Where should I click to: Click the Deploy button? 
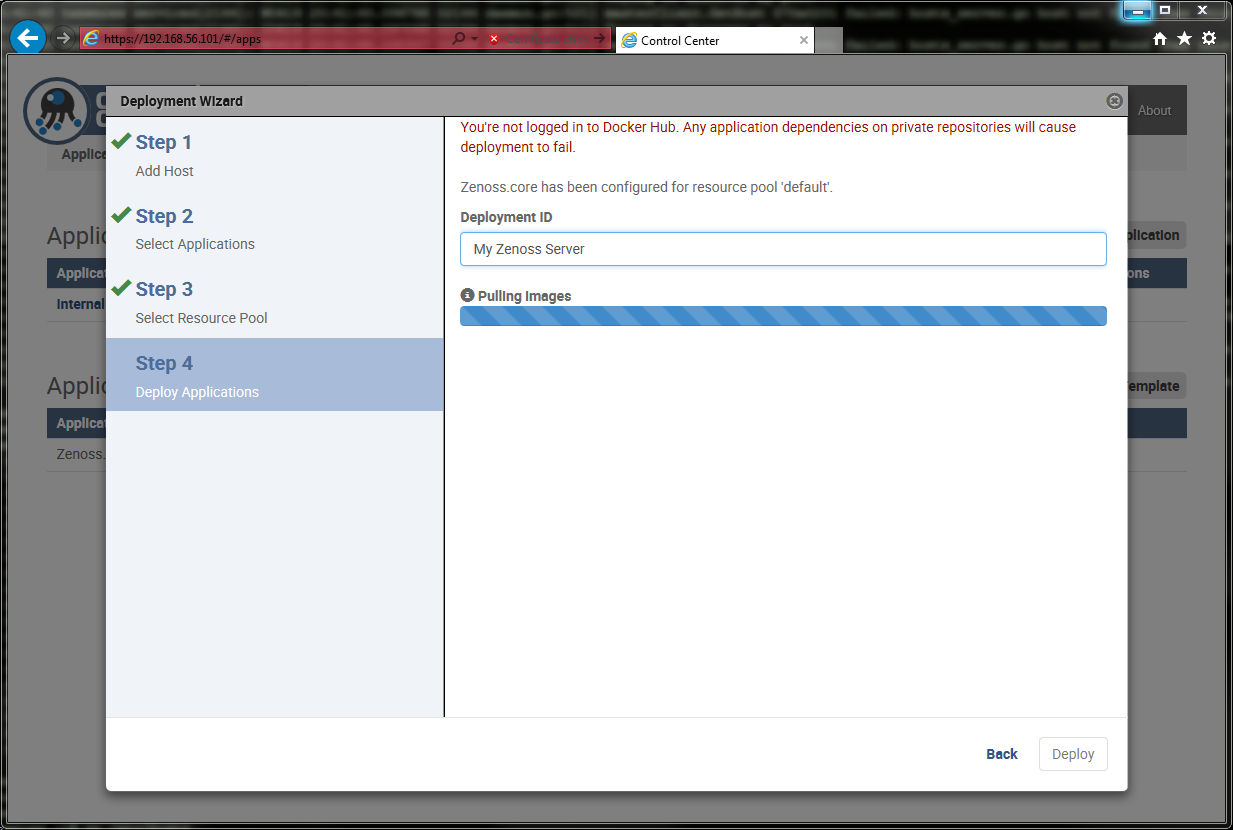click(x=1073, y=754)
